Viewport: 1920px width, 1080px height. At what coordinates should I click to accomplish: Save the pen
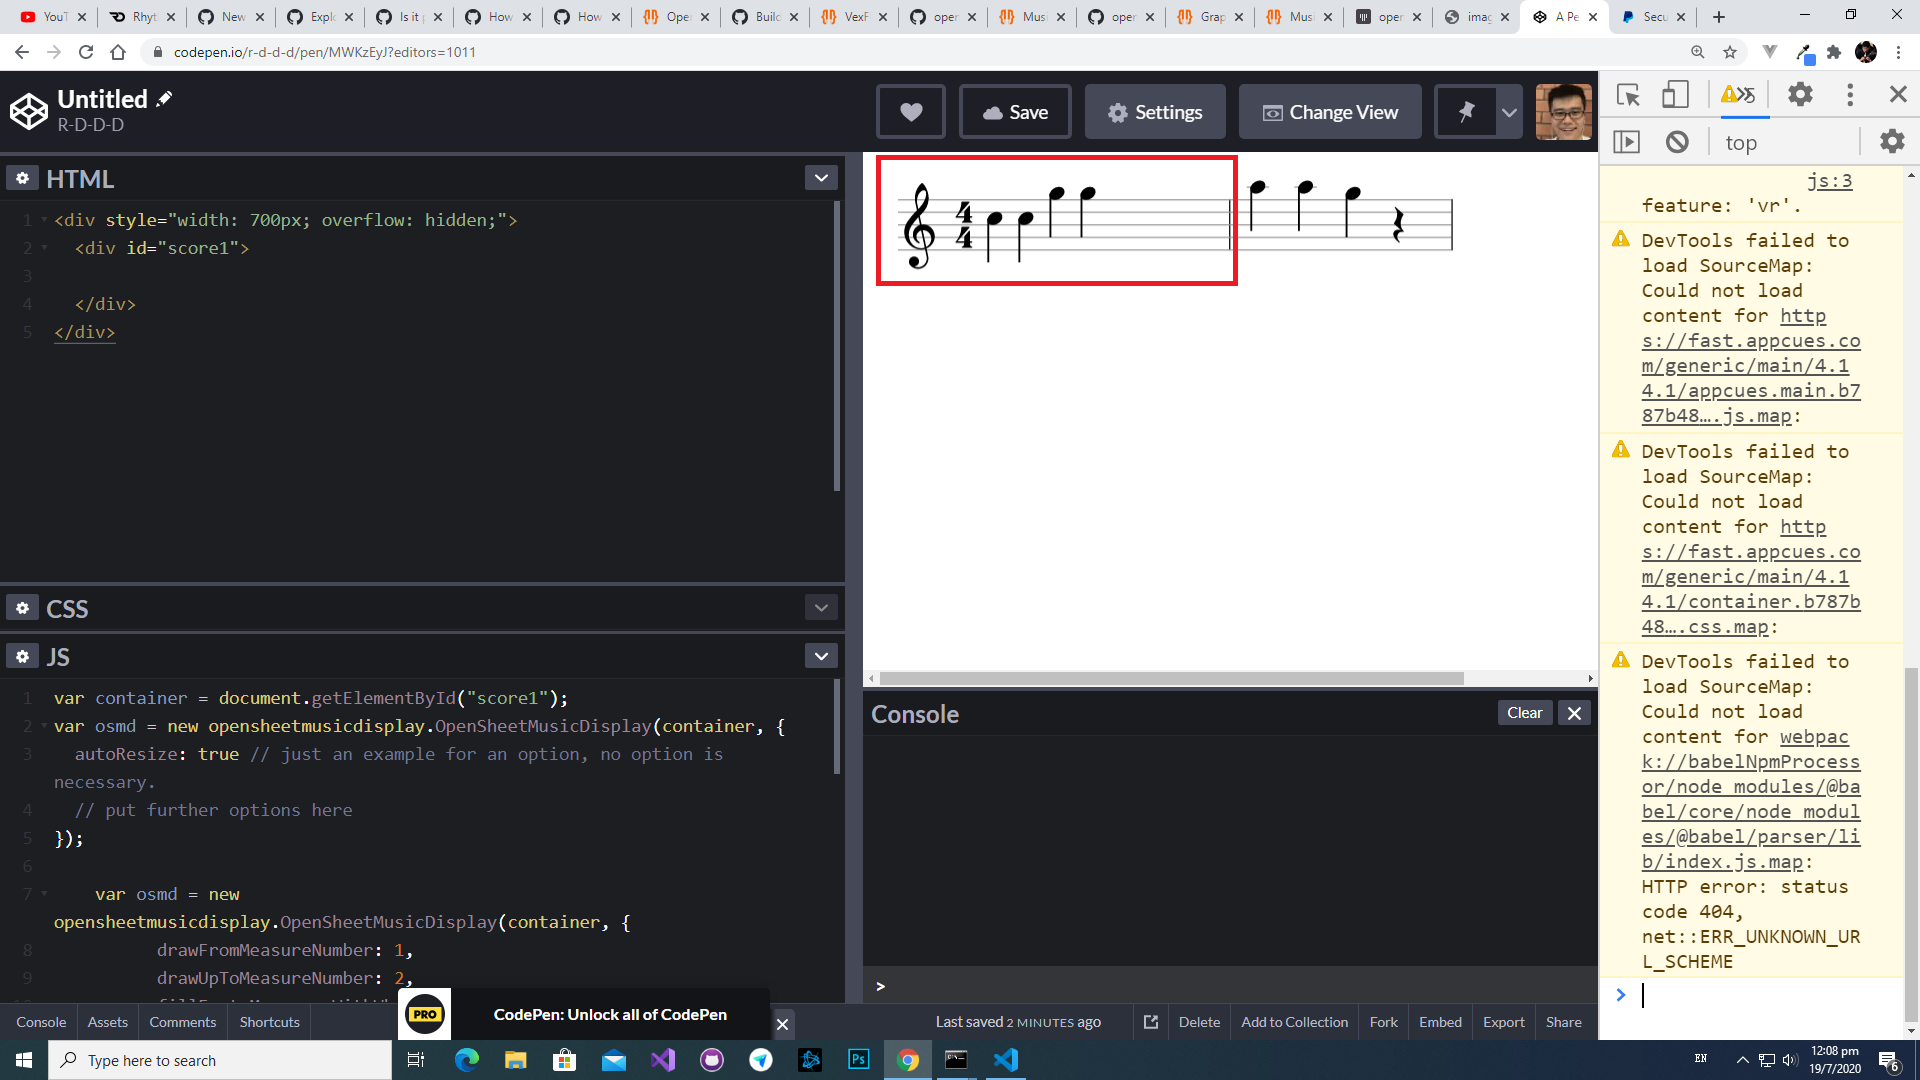click(1015, 112)
